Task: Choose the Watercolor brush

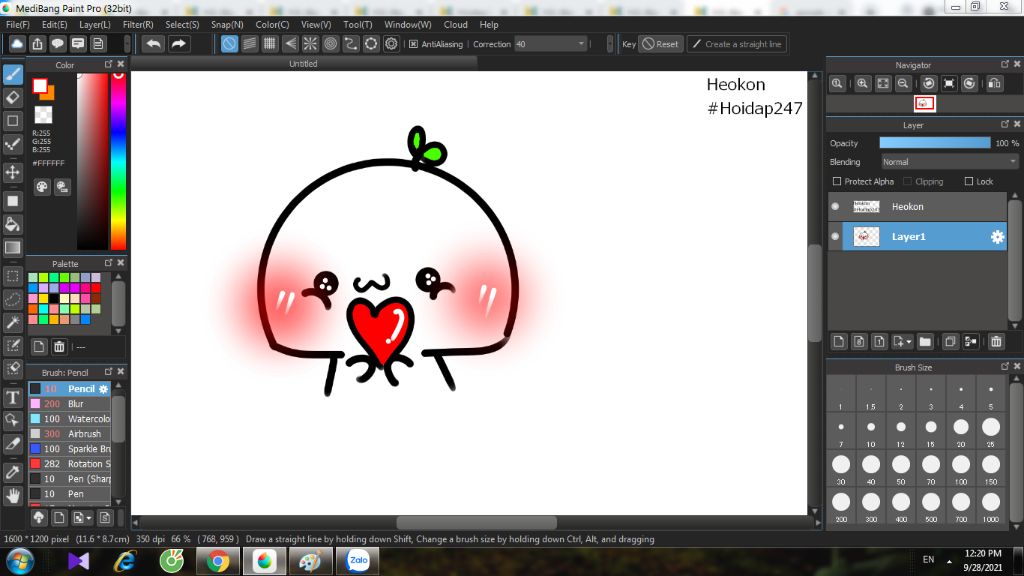Action: tap(69, 419)
